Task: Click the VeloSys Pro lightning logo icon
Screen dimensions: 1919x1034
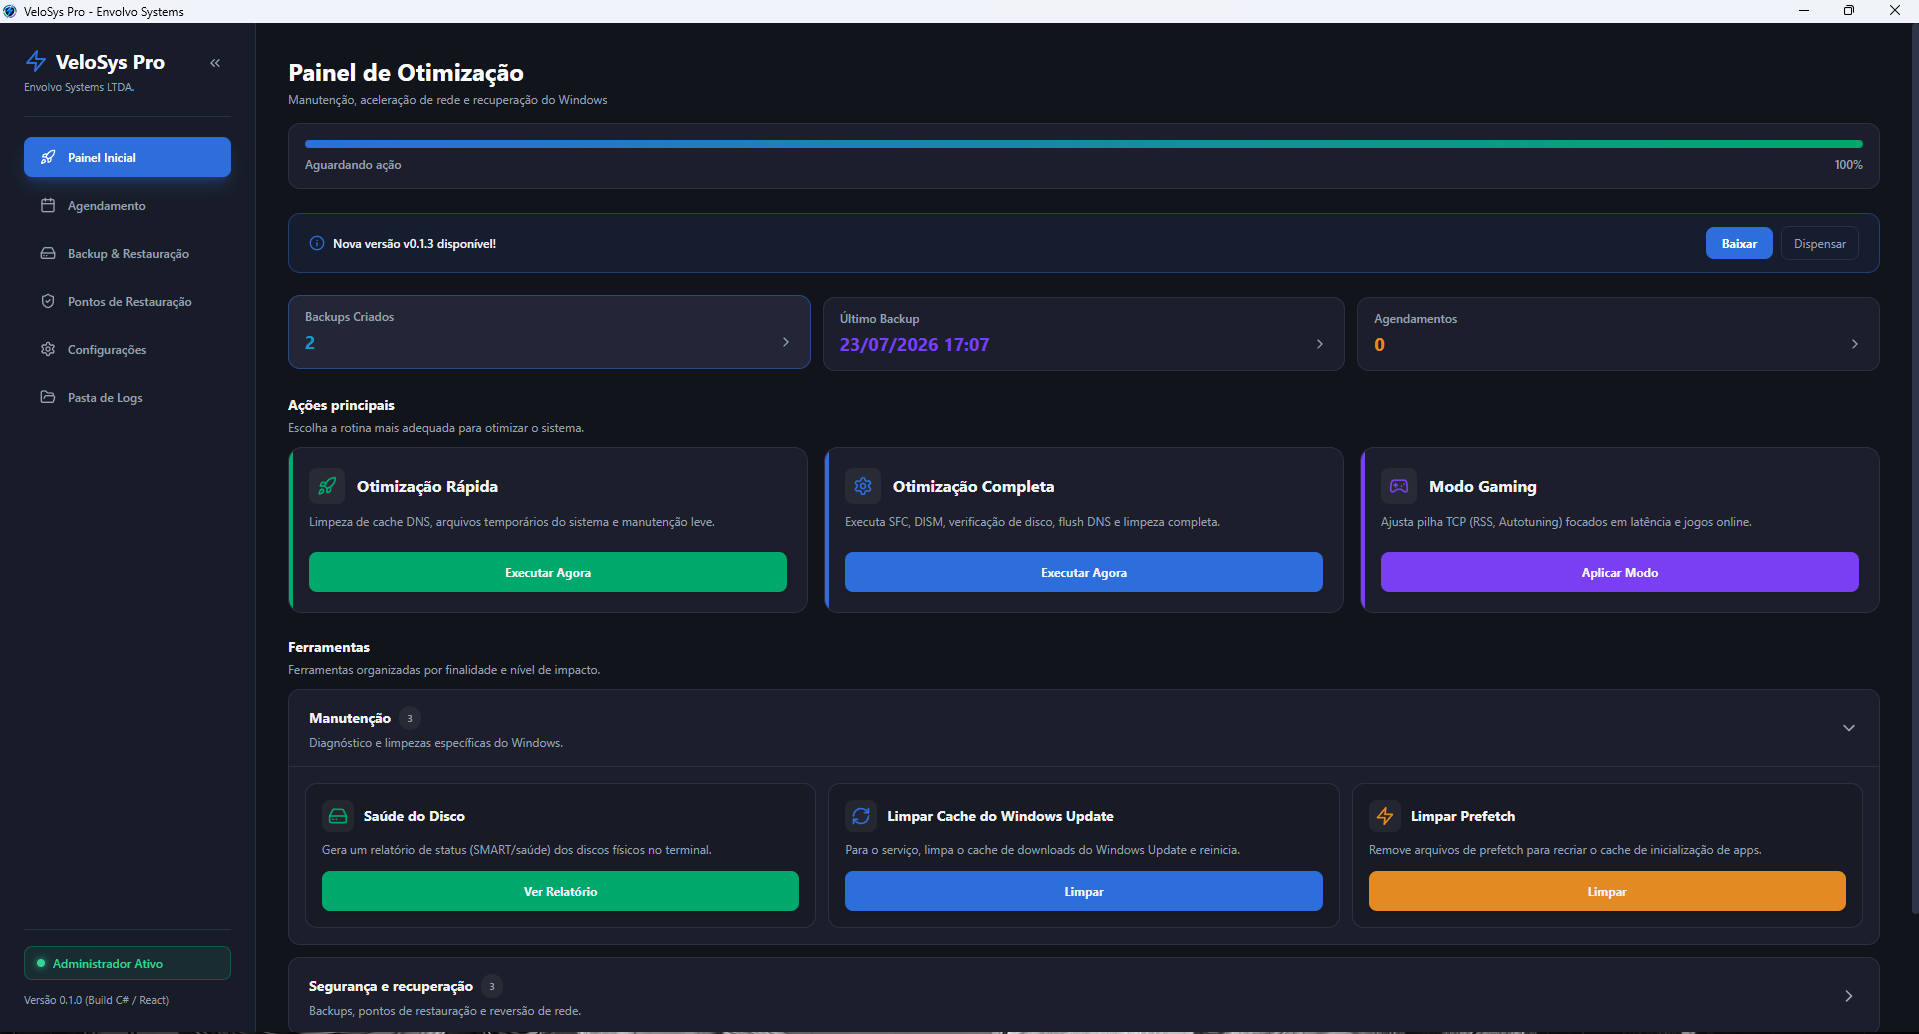Action: click(36, 61)
